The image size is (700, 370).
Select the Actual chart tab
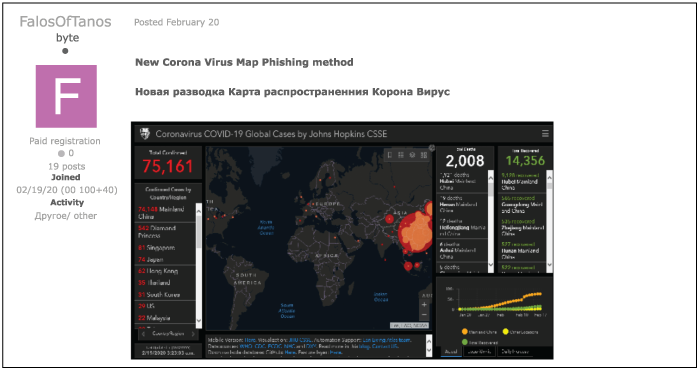pos(451,352)
